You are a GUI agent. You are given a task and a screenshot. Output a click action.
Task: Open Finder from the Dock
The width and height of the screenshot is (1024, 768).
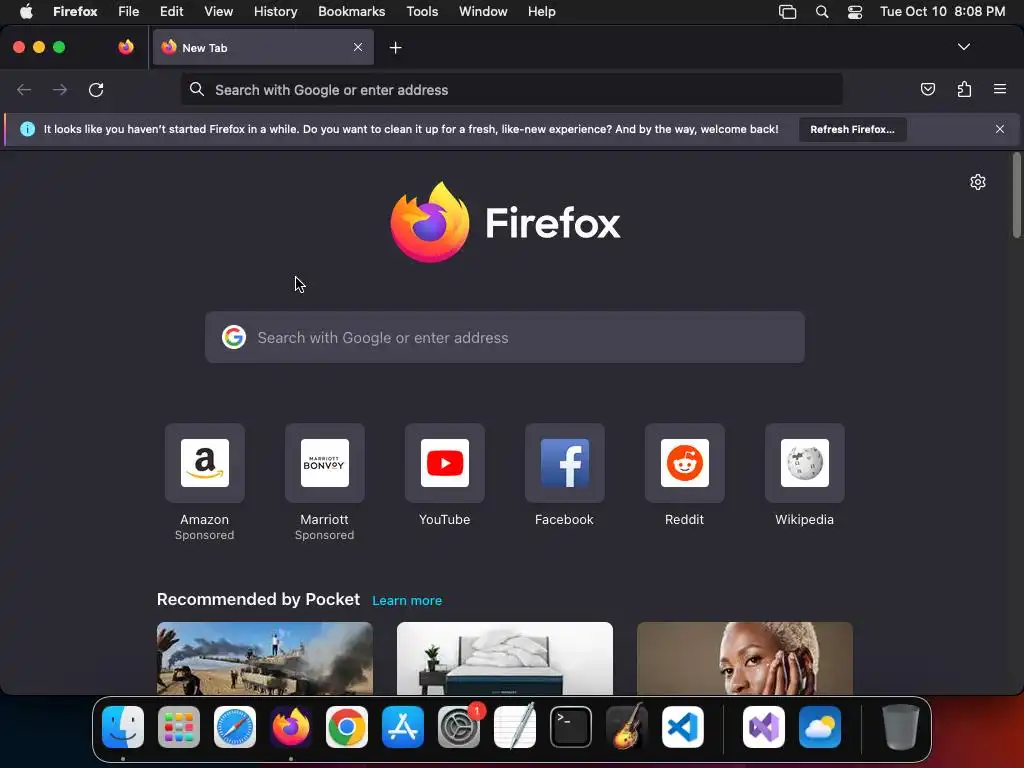(123, 727)
